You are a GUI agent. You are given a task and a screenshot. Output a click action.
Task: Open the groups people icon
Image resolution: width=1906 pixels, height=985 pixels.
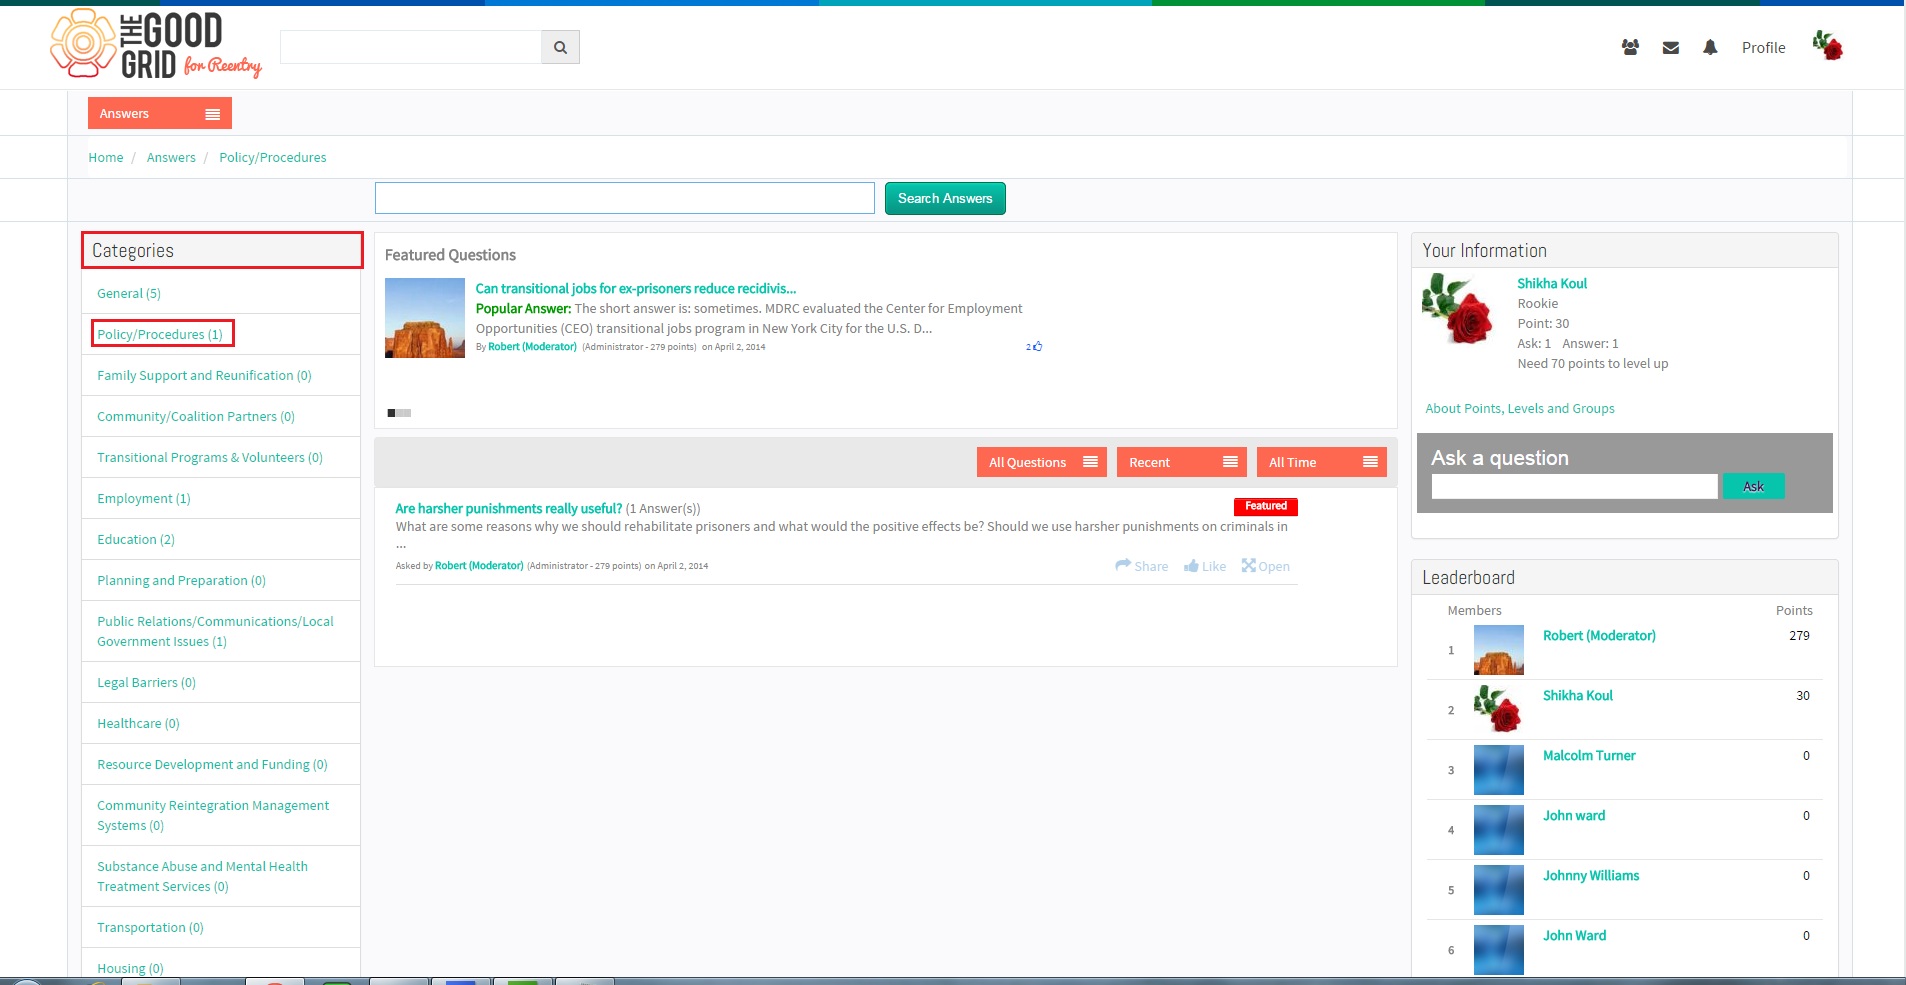pyautogui.click(x=1630, y=47)
